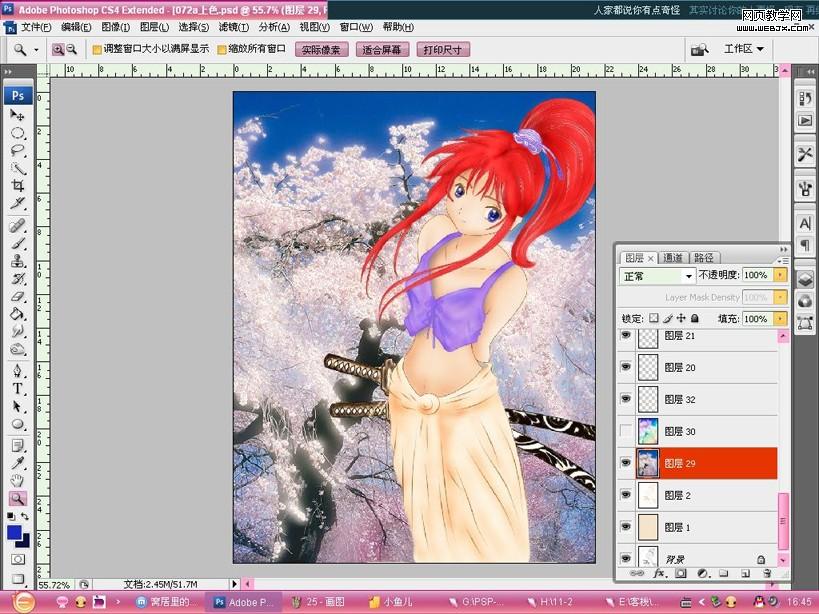Select the Sponge tool
This screenshot has height=614, width=819.
pyautogui.click(x=17, y=349)
